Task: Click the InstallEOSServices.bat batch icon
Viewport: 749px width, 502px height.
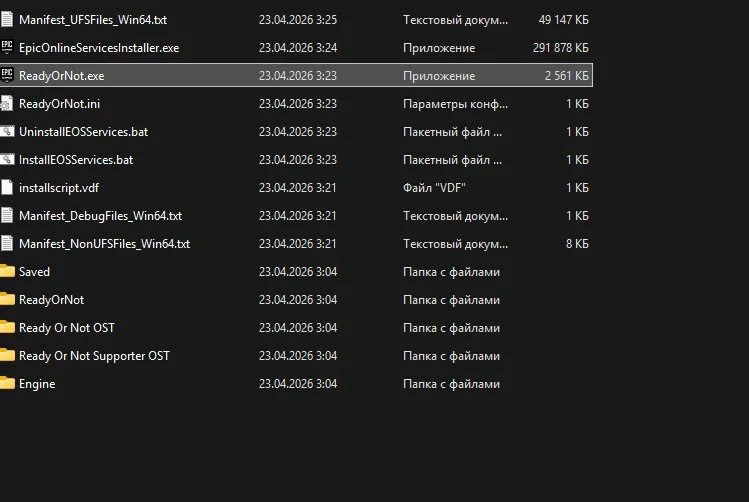Action: (7, 159)
